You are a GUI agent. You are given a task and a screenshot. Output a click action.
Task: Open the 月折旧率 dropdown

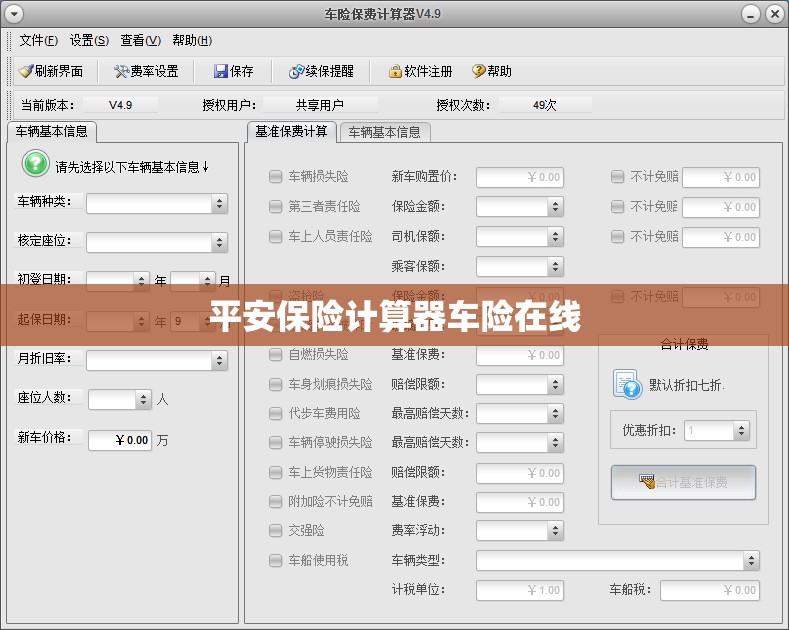(157, 361)
